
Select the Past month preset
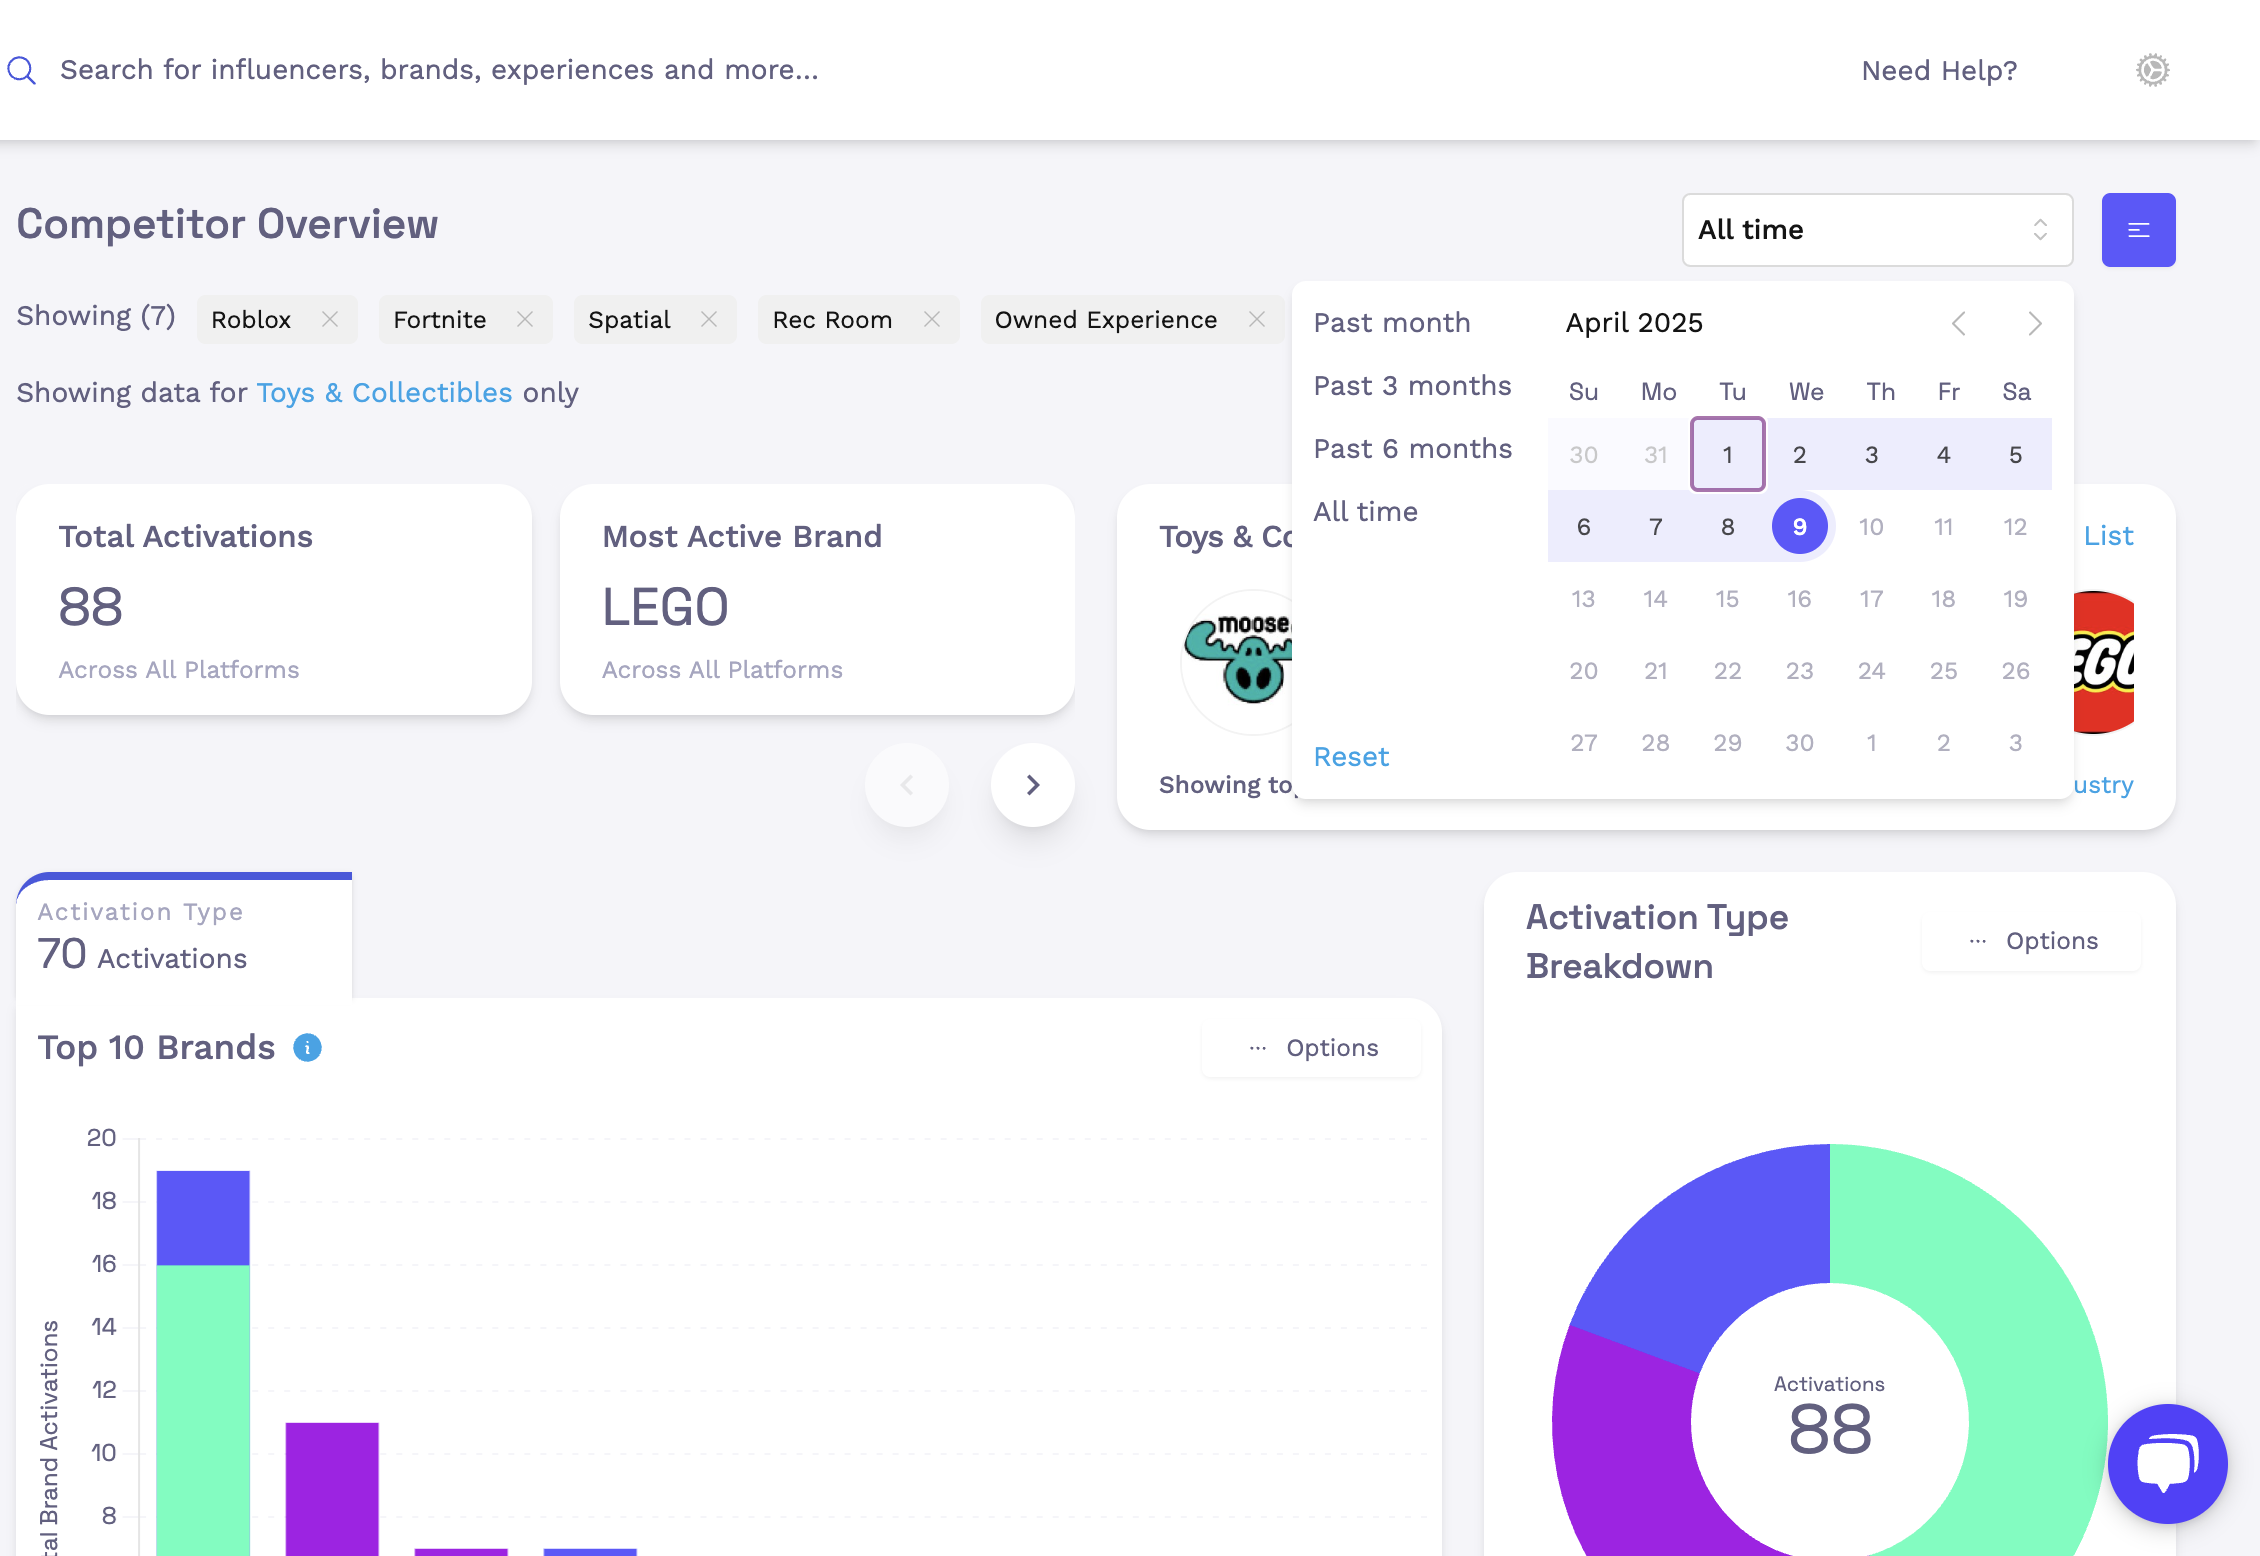point(1391,323)
